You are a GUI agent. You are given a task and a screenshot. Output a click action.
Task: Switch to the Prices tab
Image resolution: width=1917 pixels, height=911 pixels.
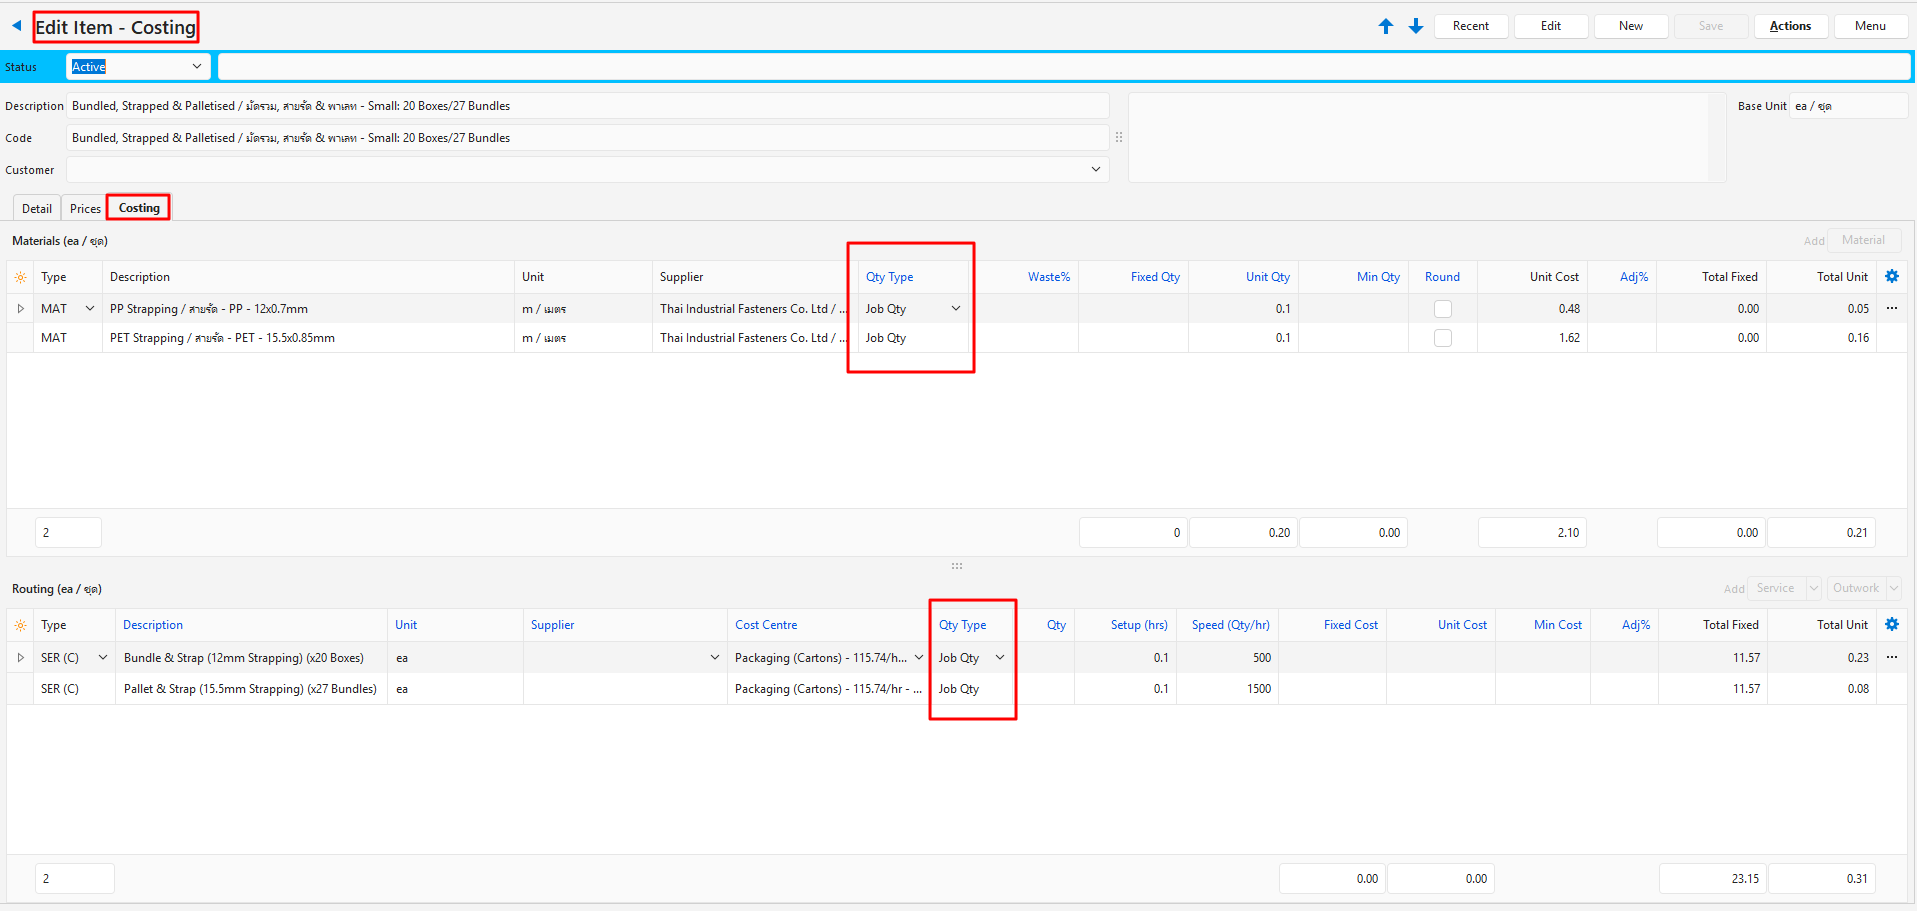pyautogui.click(x=85, y=209)
